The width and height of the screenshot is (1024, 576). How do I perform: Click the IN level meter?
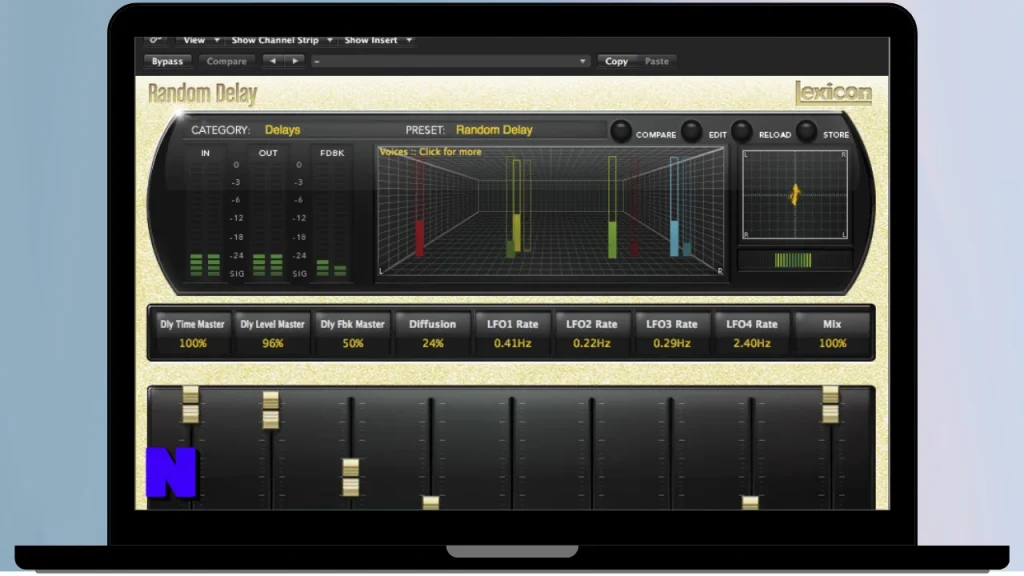(205, 220)
